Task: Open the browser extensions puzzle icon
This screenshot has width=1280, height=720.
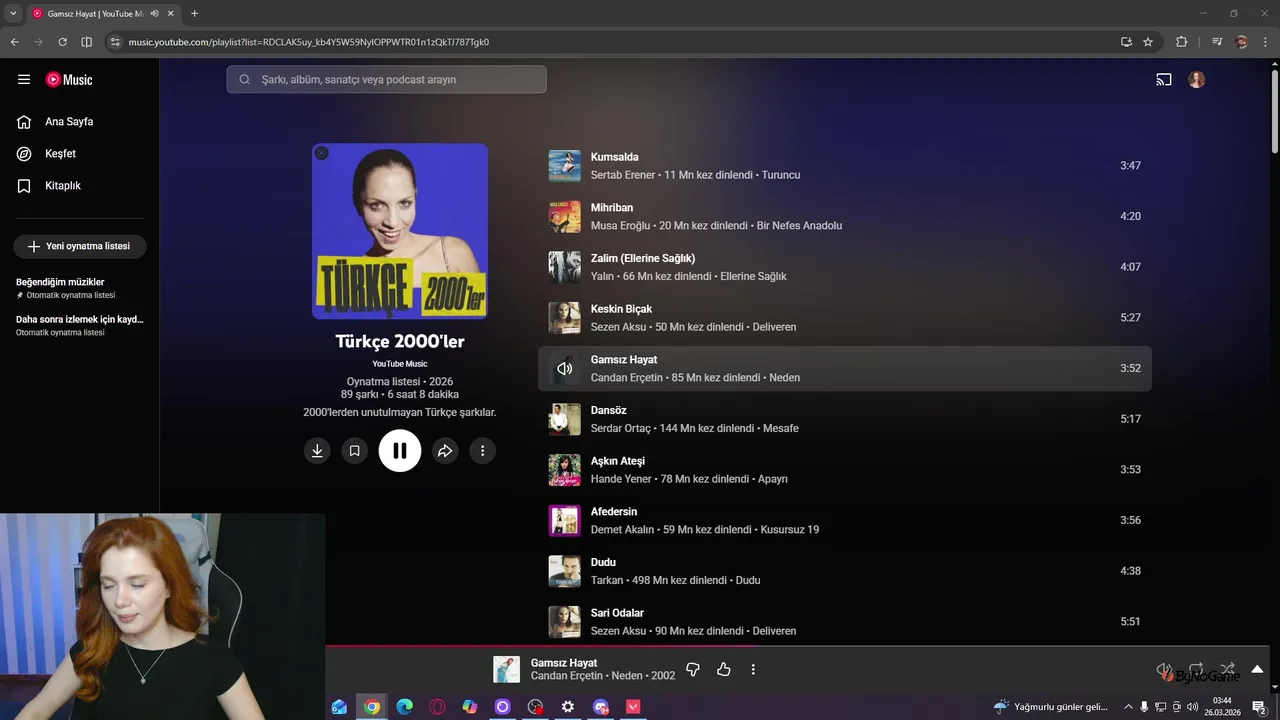Action: click(x=1181, y=42)
